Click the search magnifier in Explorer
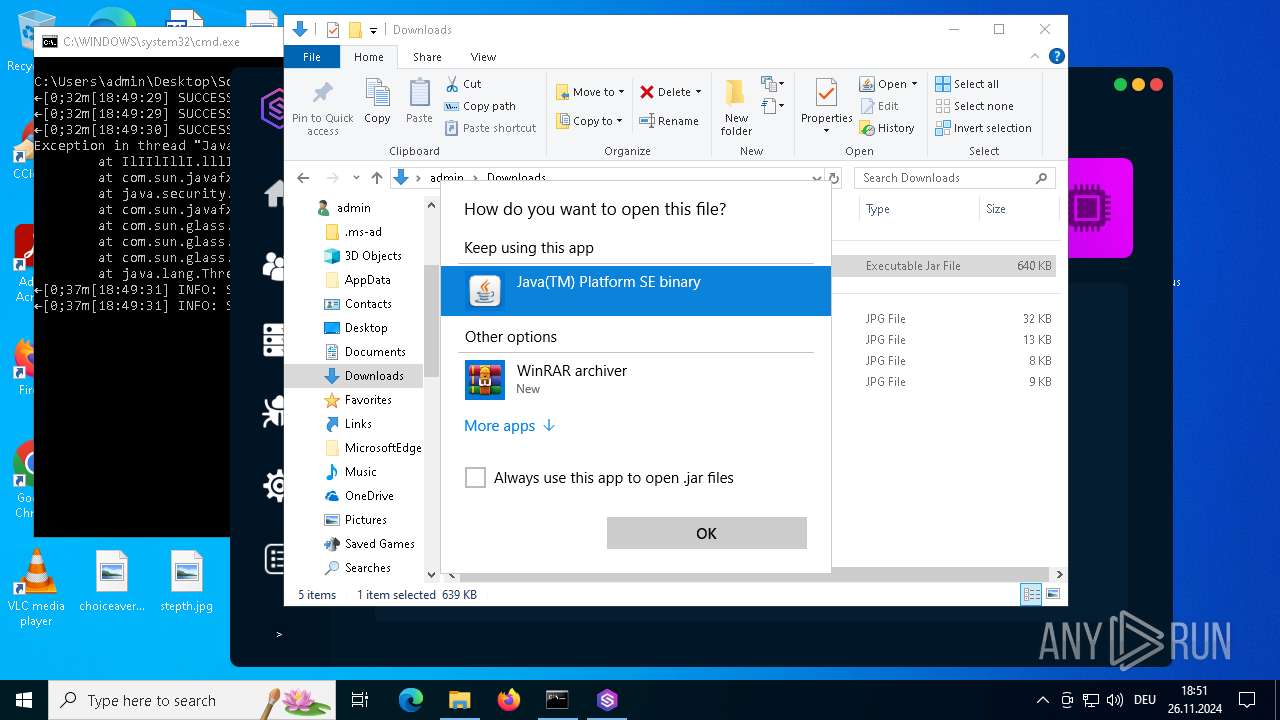 [x=1041, y=178]
